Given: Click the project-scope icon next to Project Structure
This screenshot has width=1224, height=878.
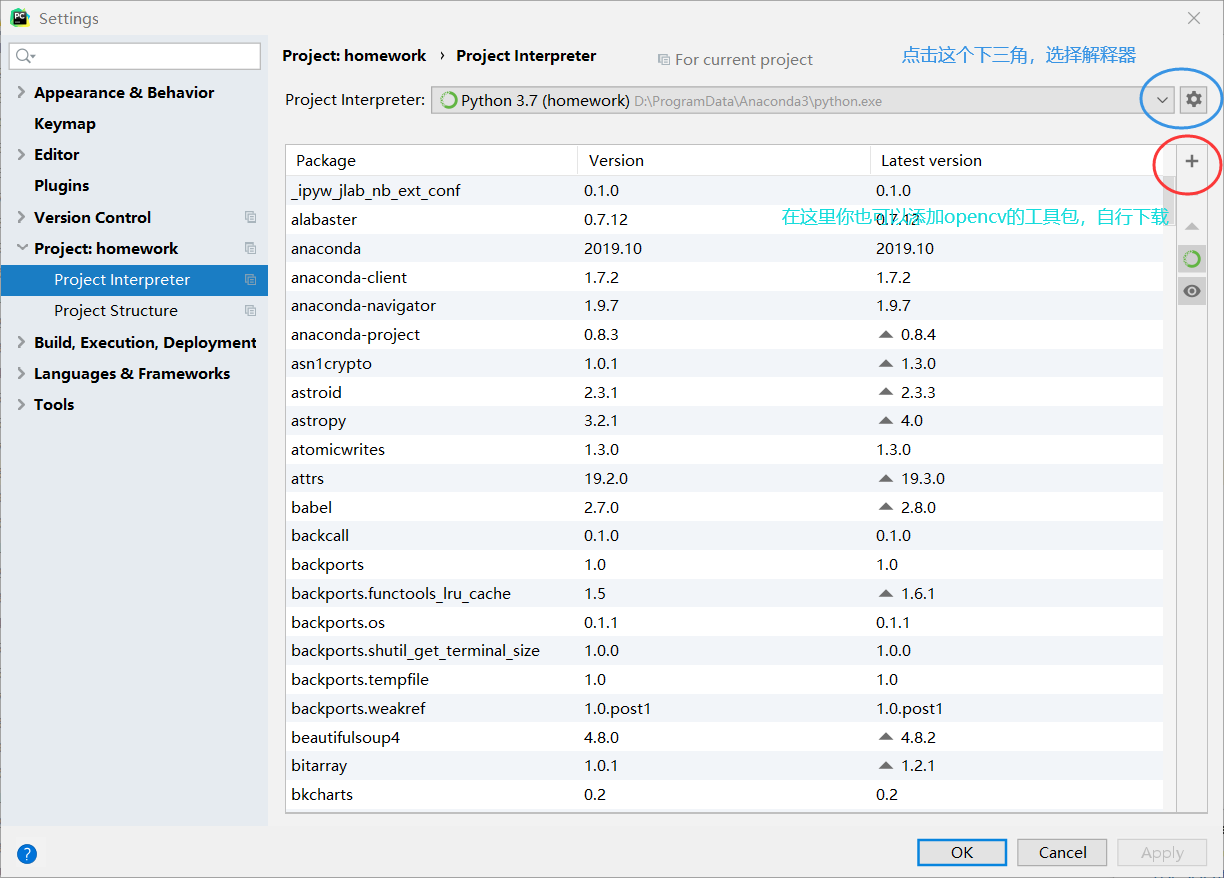Looking at the screenshot, I should [250, 311].
